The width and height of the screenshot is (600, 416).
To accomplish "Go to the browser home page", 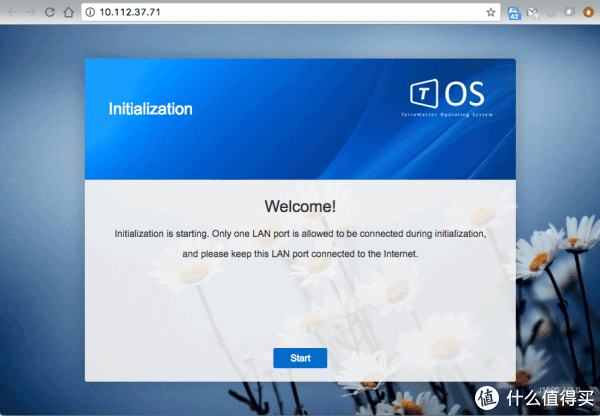I will tap(67, 13).
